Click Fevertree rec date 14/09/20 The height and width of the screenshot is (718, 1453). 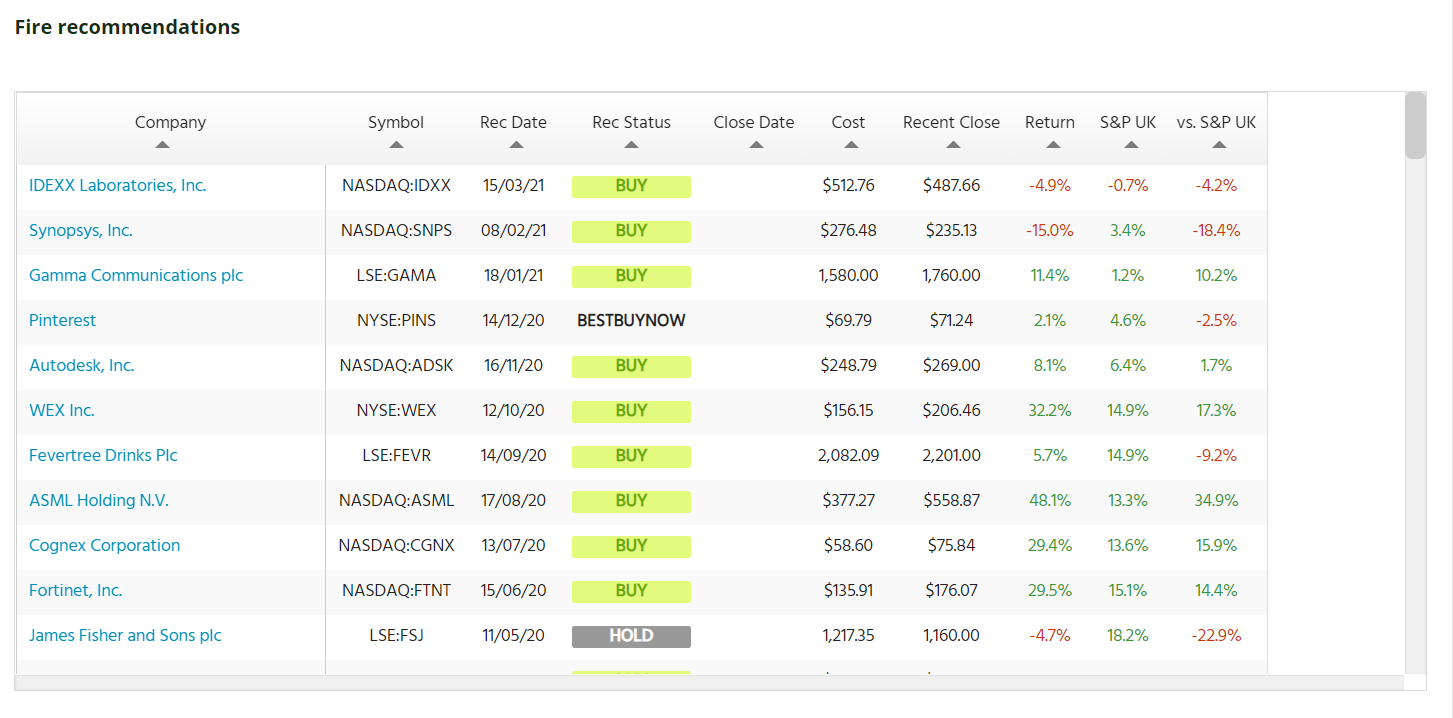(513, 455)
